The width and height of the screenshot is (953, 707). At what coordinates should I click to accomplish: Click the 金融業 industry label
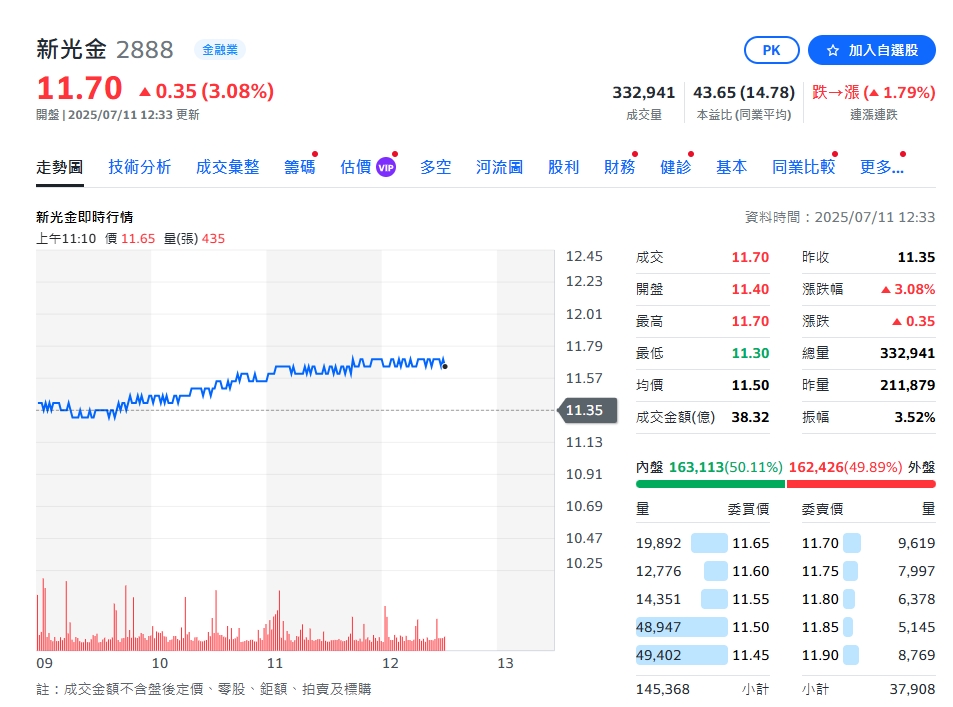(x=219, y=49)
